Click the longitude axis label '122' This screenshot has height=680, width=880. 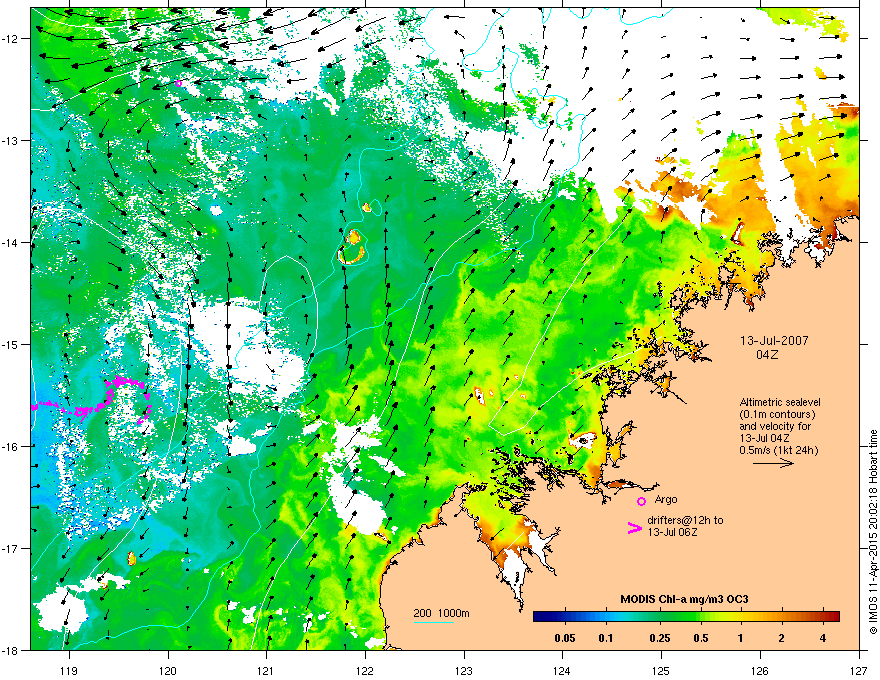pos(365,670)
